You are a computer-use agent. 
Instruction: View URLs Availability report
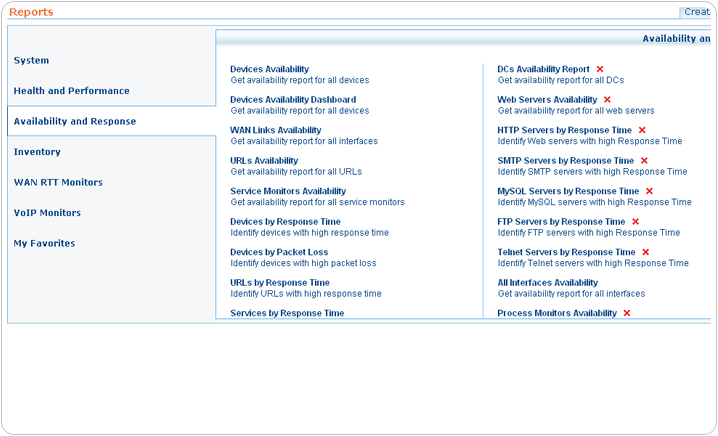[x=264, y=161]
